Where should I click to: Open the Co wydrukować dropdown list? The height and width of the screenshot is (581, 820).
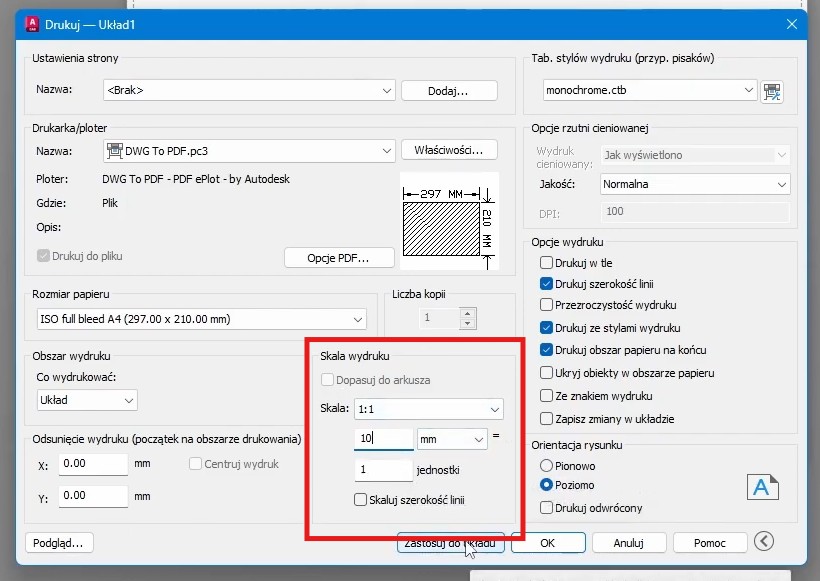click(87, 400)
